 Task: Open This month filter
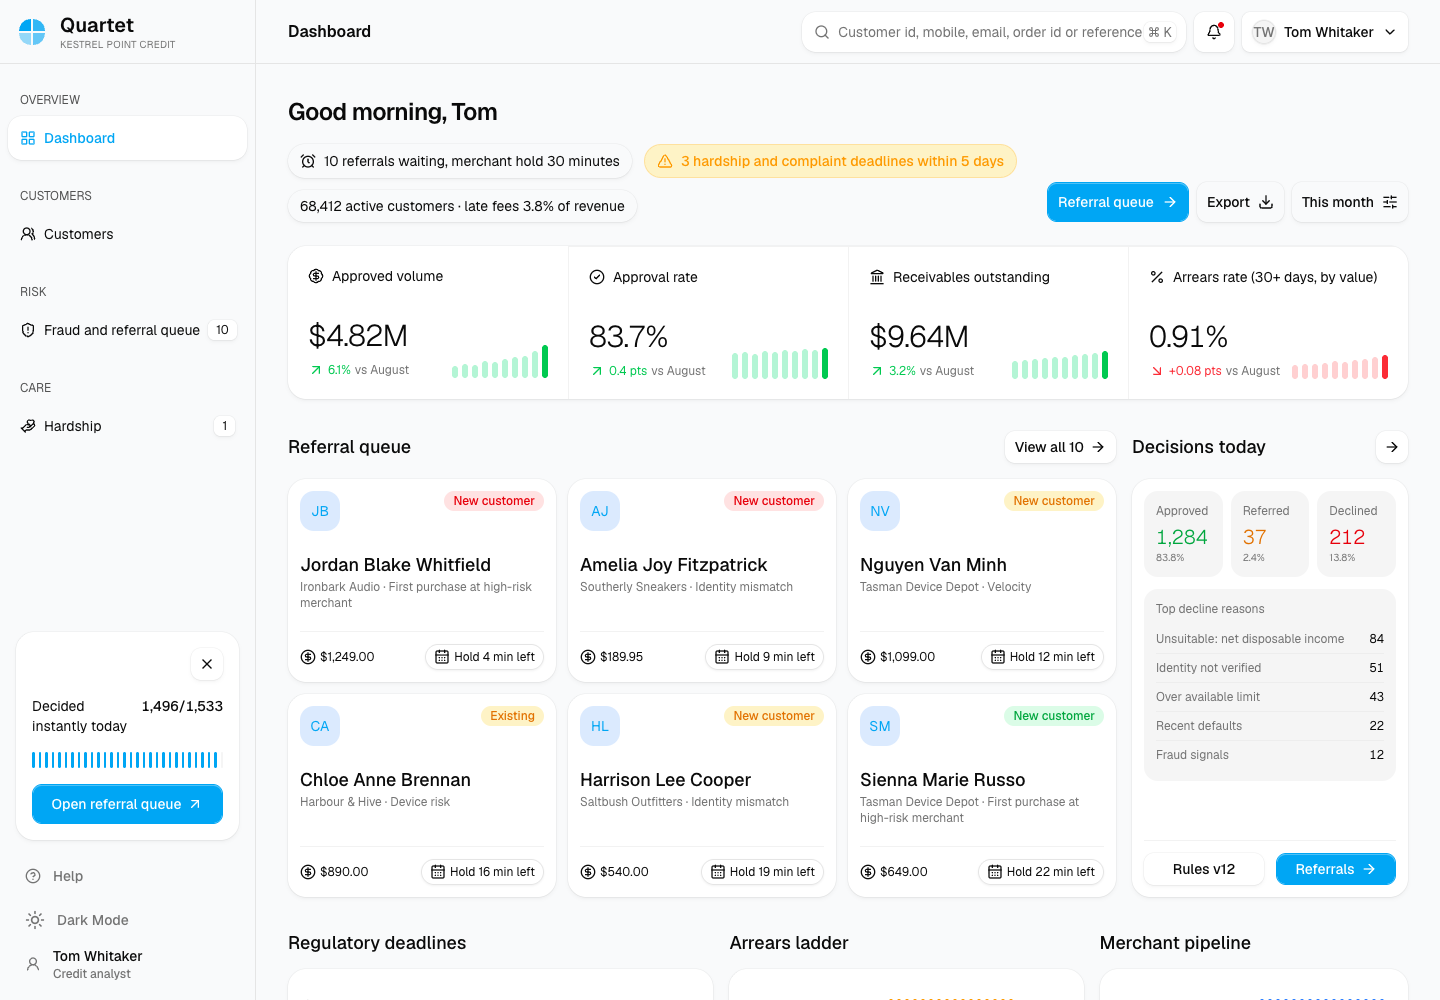(x=1349, y=202)
